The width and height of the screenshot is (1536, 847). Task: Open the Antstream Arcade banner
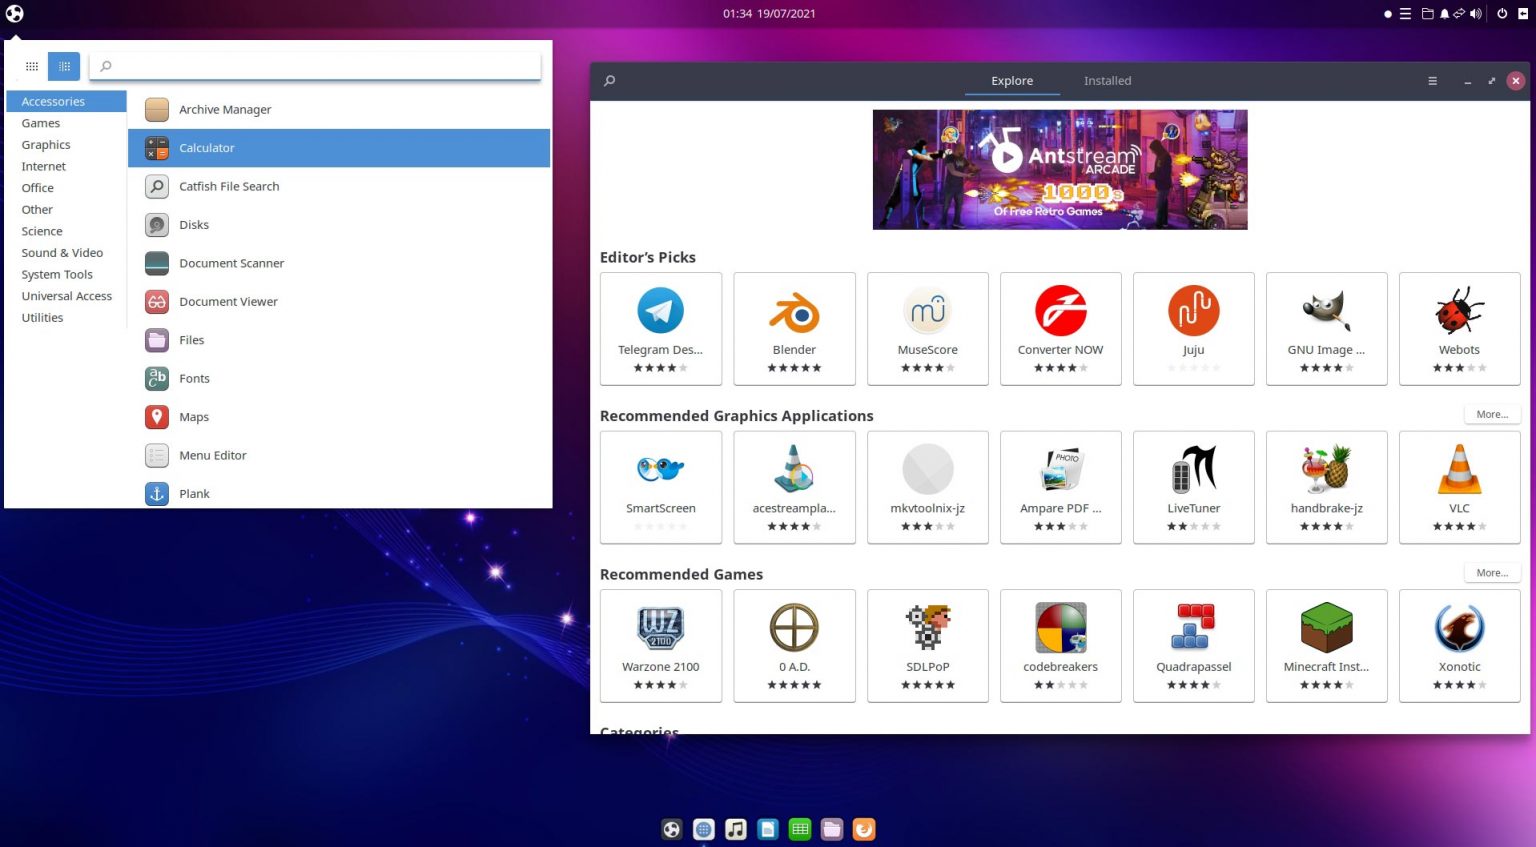click(1060, 169)
